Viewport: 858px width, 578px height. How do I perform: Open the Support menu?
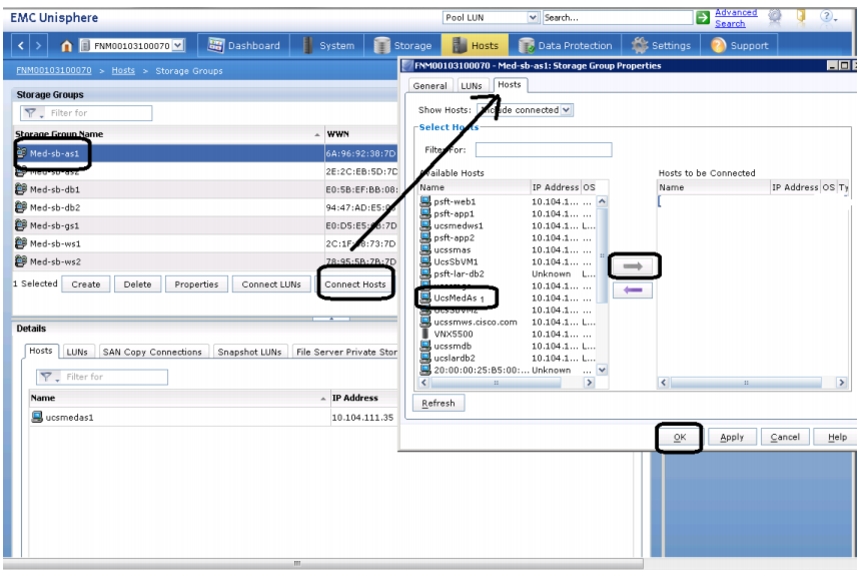(739, 45)
